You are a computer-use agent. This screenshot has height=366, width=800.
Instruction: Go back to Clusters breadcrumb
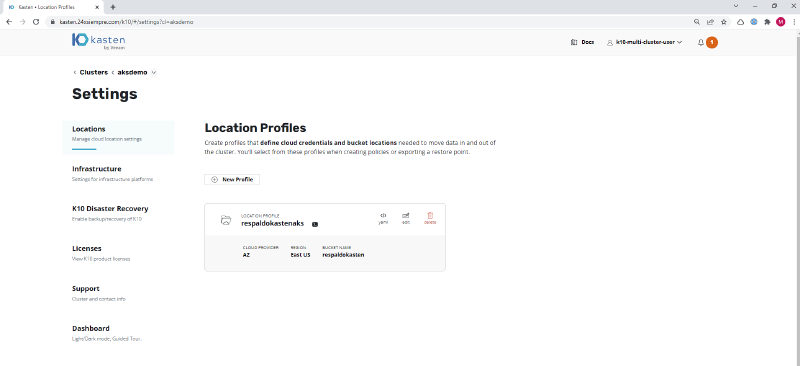[x=93, y=72]
